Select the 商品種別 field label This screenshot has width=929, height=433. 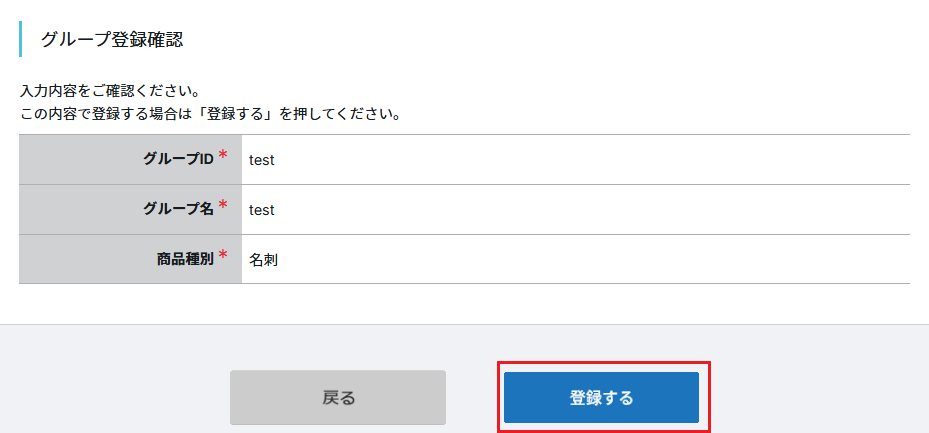pyautogui.click(x=184, y=260)
